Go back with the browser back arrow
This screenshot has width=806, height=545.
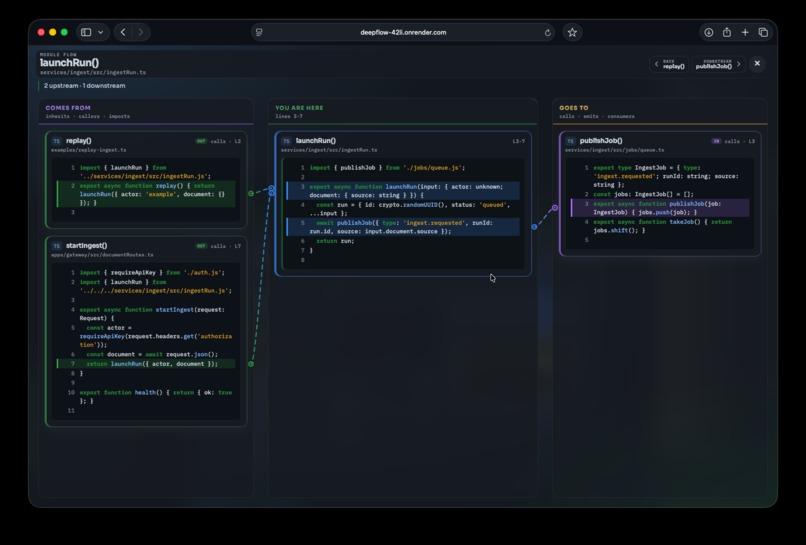[x=123, y=32]
